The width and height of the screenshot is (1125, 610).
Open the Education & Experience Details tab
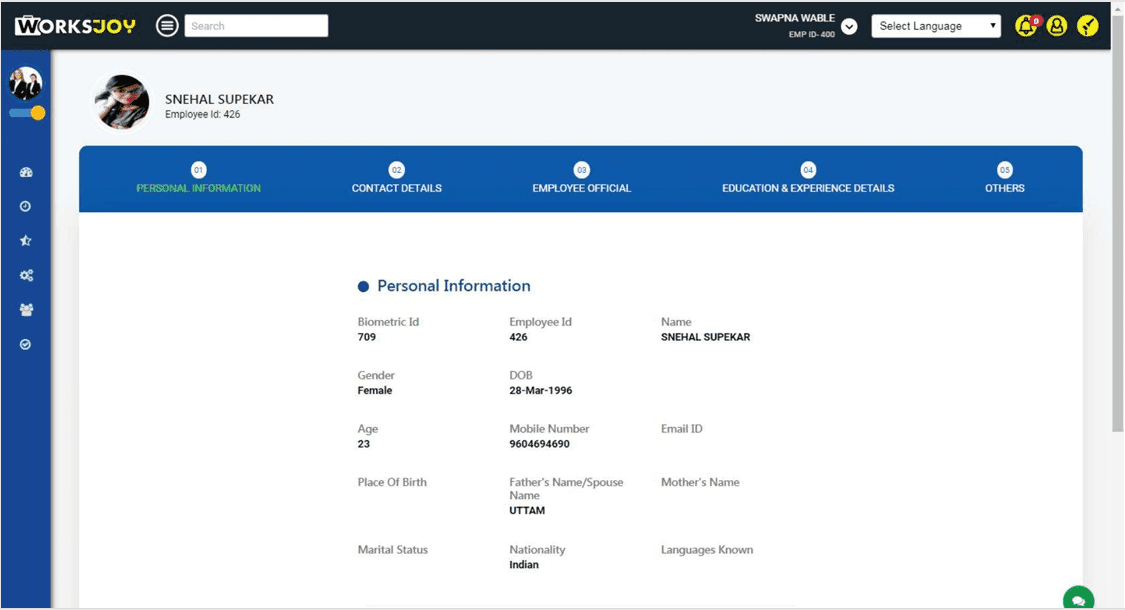pyautogui.click(x=808, y=179)
